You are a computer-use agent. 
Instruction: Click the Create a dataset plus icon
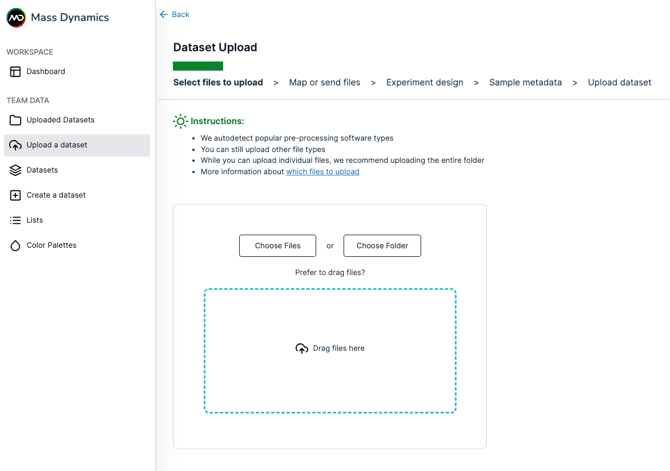(x=15, y=195)
